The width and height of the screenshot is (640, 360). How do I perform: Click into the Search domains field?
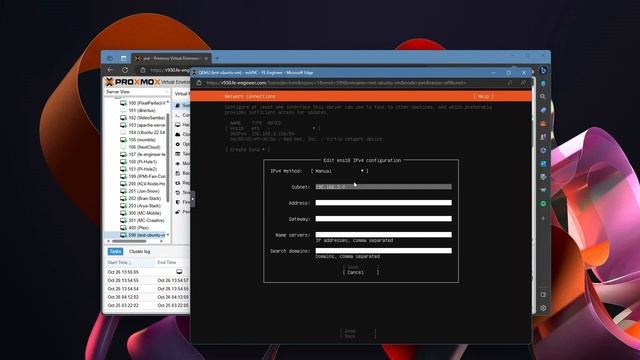[x=383, y=251]
